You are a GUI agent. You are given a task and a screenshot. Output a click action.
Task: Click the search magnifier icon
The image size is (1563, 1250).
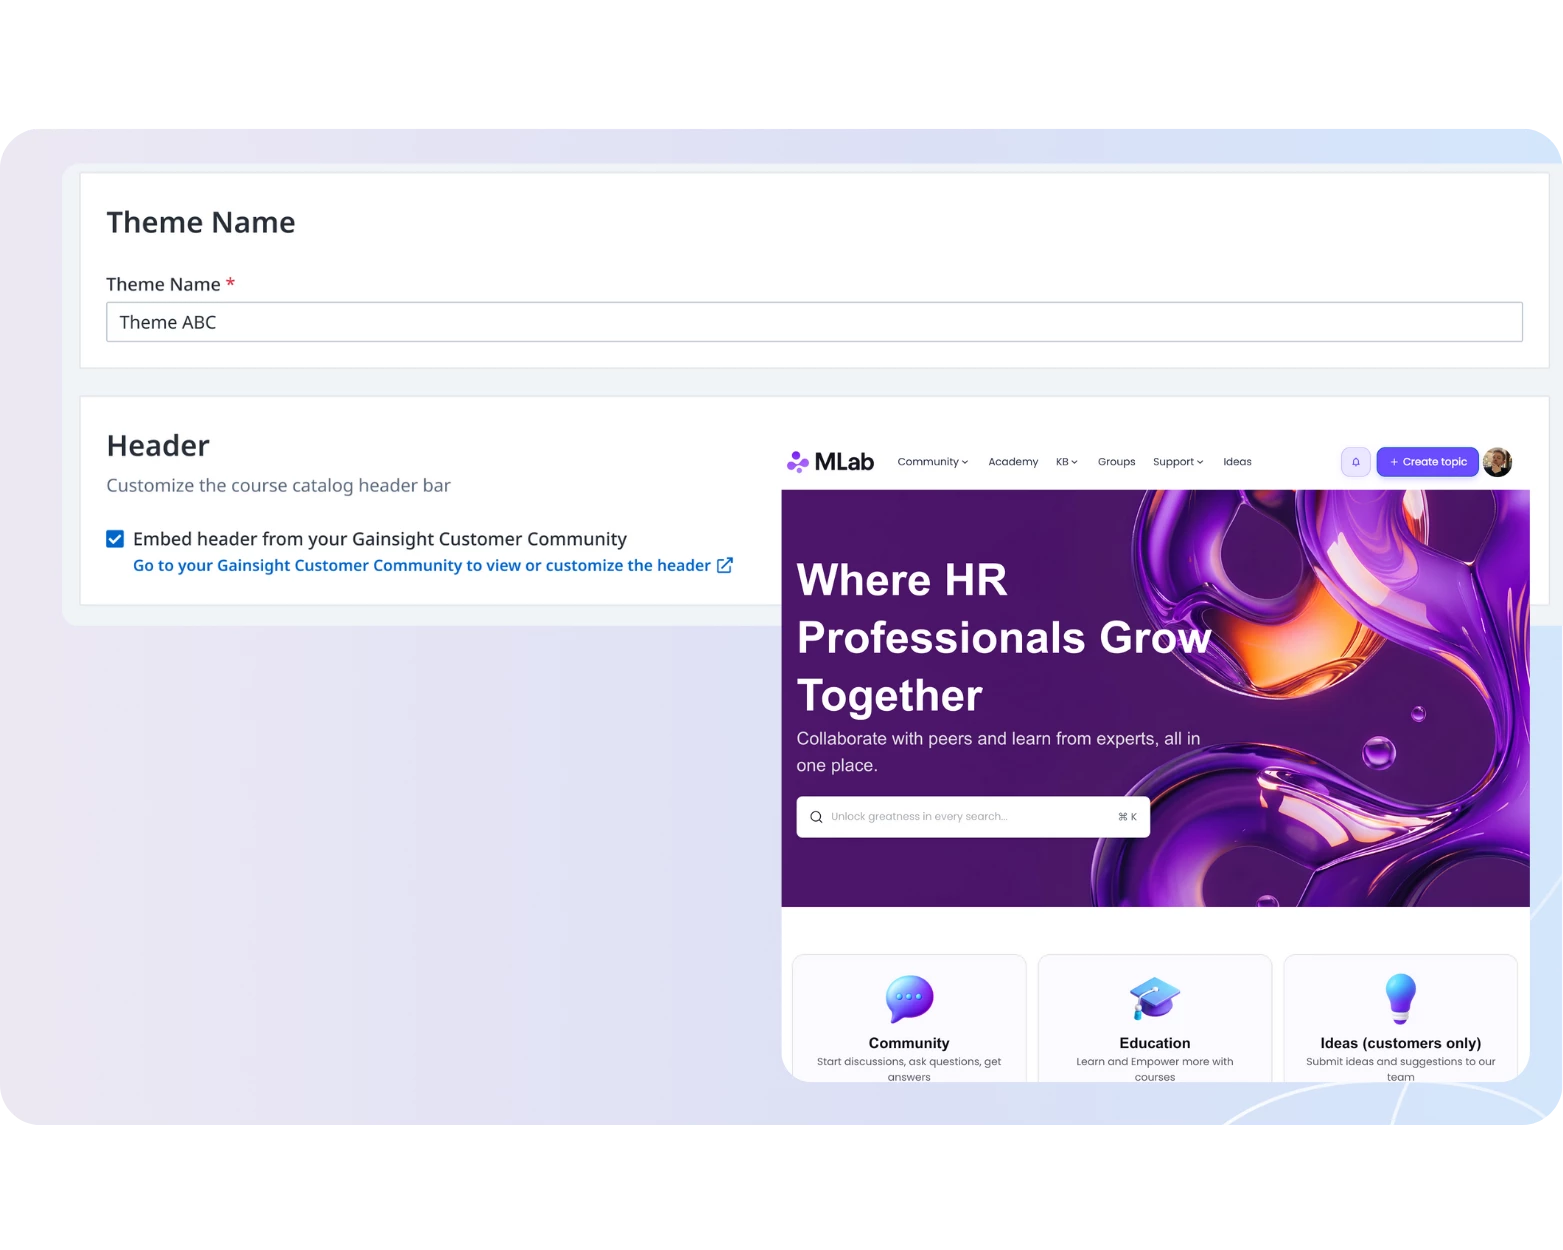point(816,817)
